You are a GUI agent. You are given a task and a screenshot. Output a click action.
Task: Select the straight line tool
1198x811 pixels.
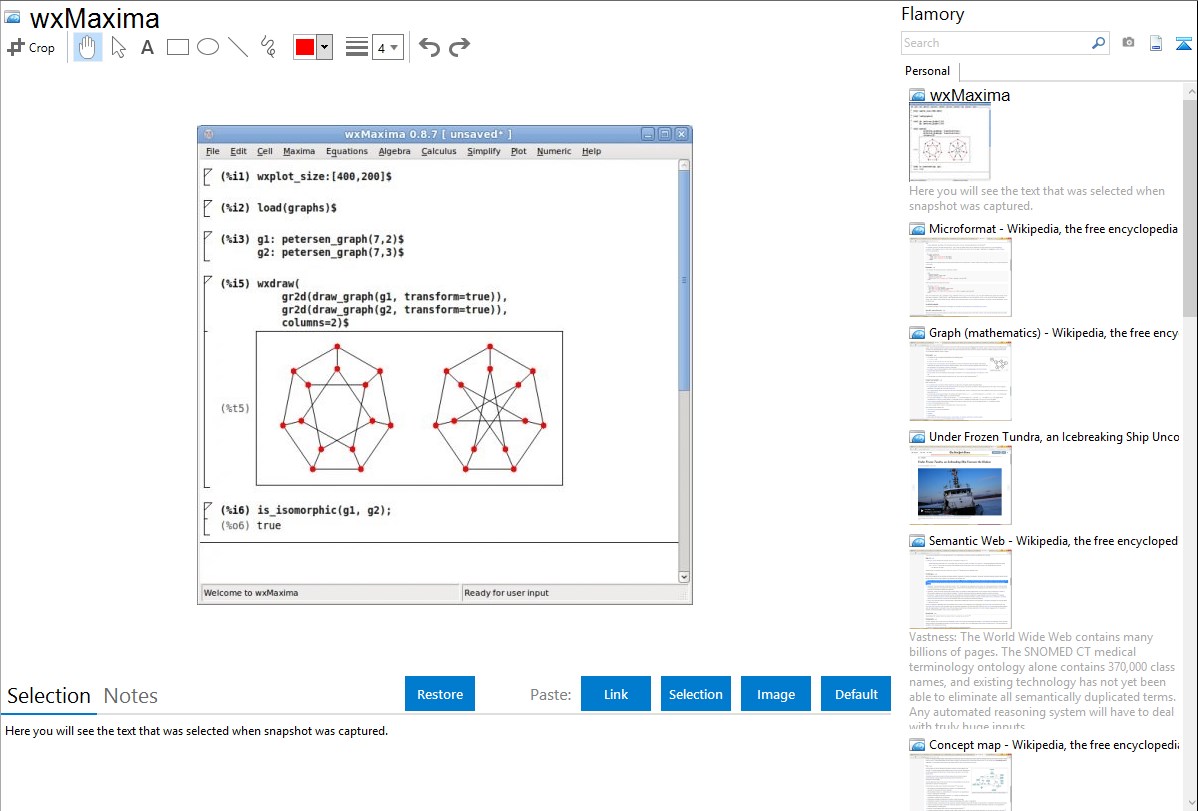click(238, 47)
